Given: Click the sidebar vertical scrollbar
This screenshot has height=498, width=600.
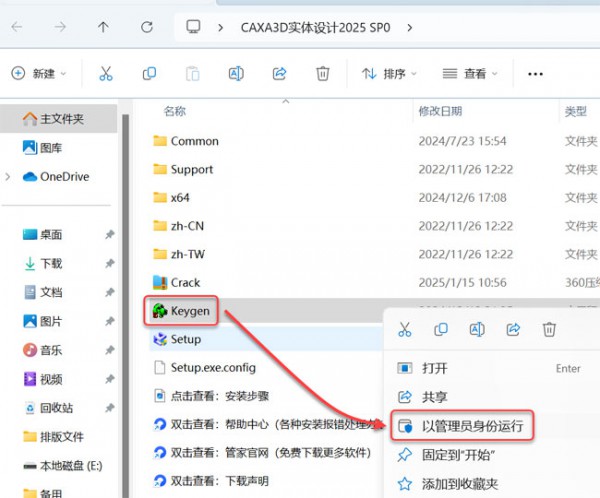Looking at the screenshot, I should (126, 305).
